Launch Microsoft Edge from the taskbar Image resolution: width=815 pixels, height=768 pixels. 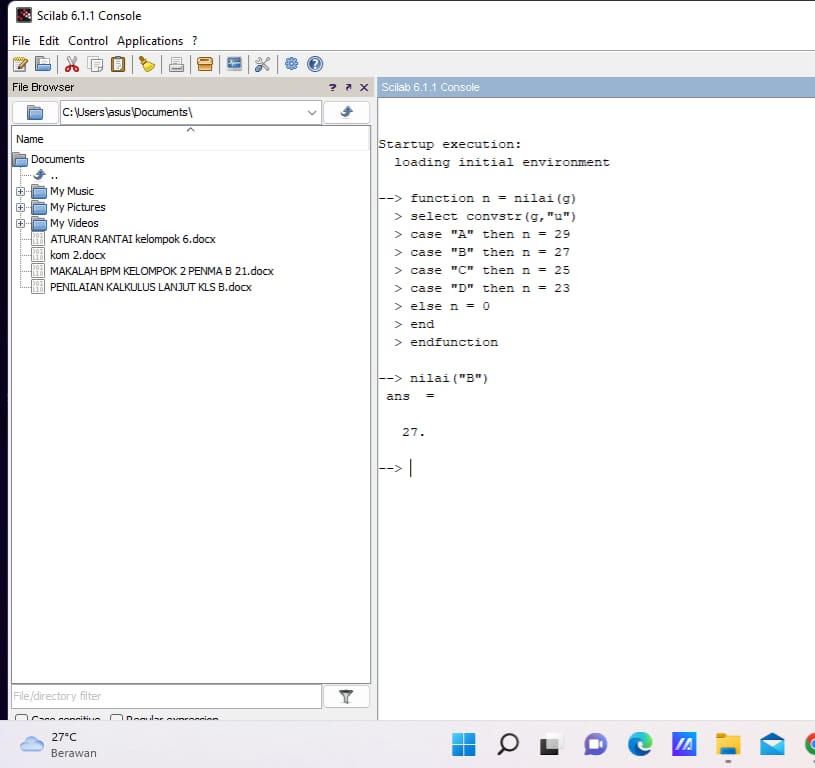640,745
